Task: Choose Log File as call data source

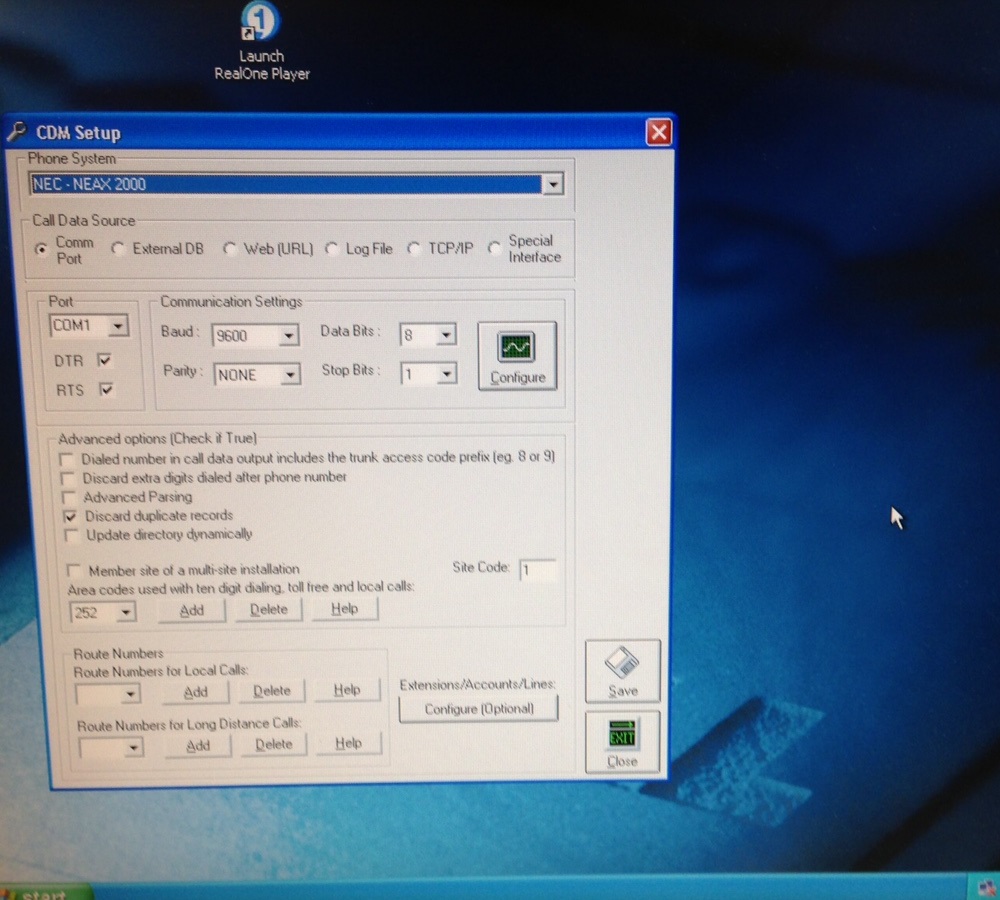Action: pyautogui.click(x=332, y=249)
